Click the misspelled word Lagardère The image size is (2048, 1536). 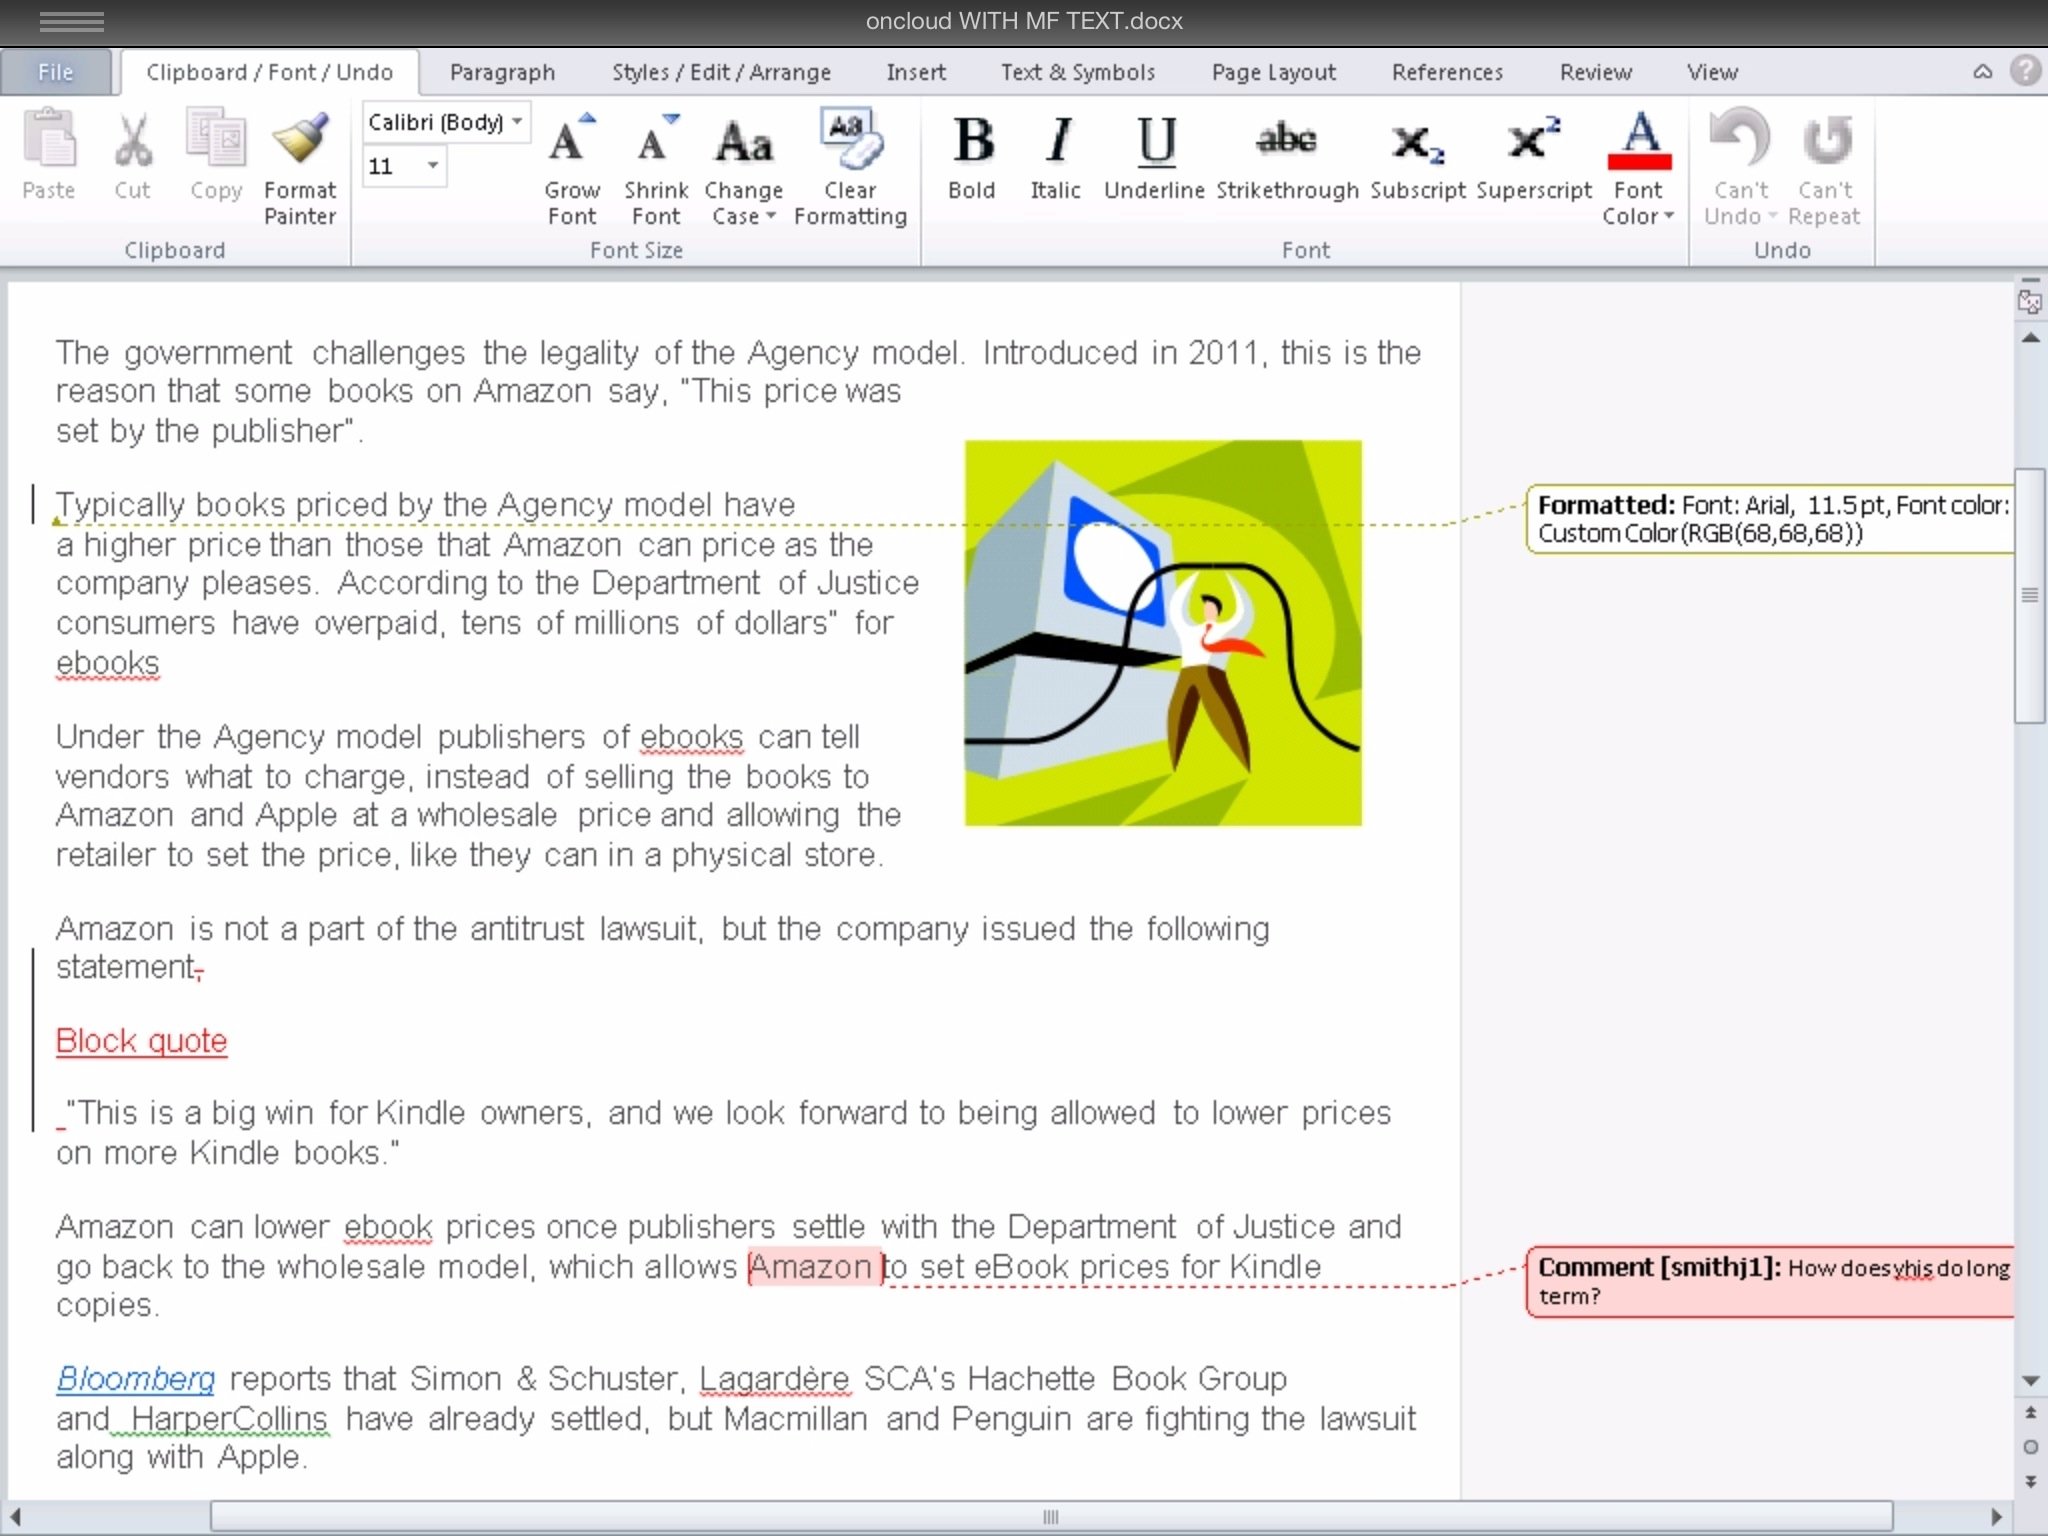(x=775, y=1378)
